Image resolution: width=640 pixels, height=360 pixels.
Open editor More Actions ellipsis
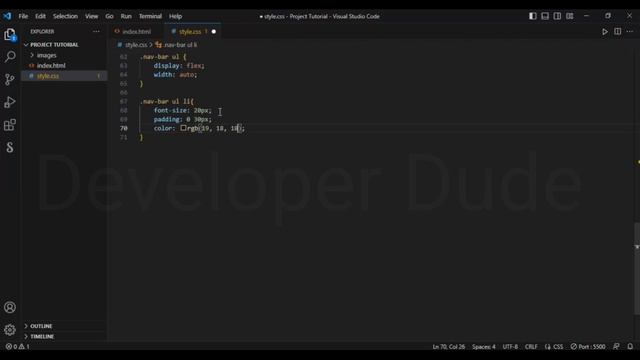[x=630, y=31]
